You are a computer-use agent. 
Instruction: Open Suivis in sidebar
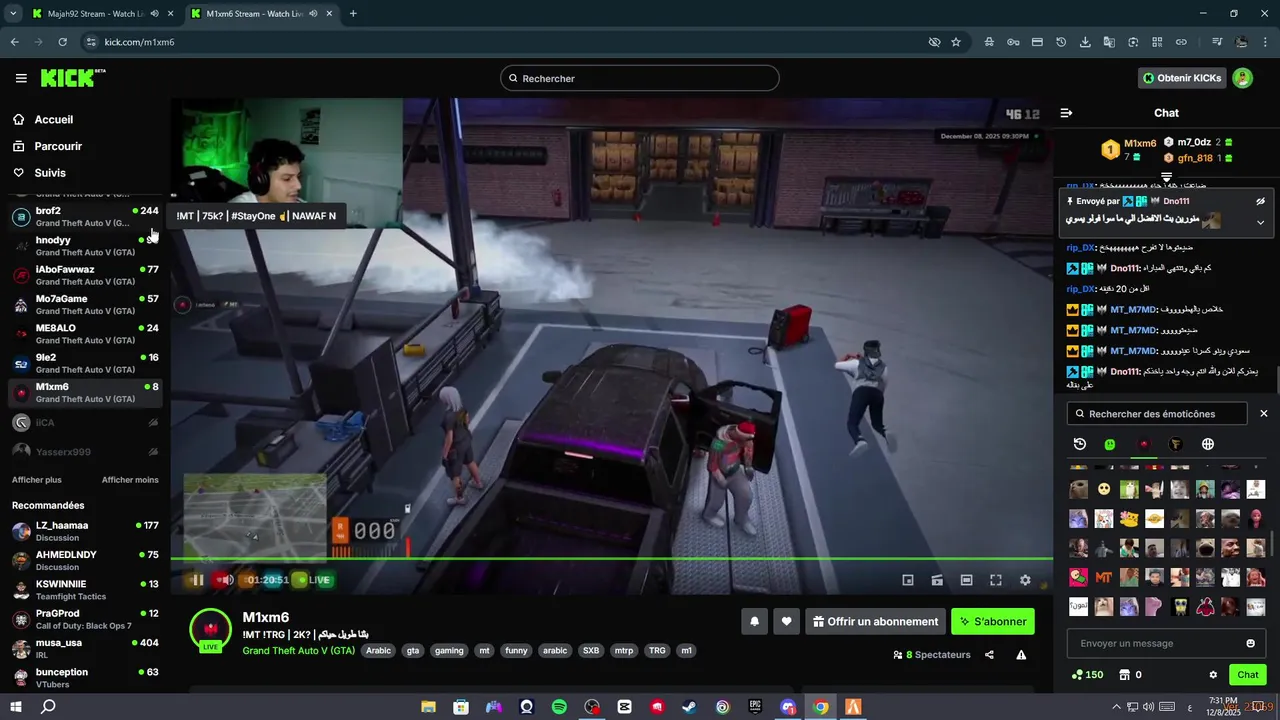(x=50, y=173)
